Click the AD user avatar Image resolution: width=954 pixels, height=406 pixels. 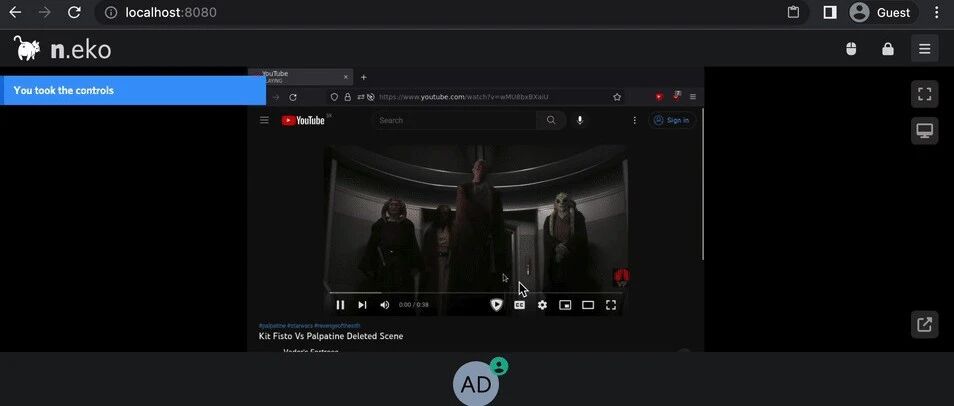(x=476, y=383)
